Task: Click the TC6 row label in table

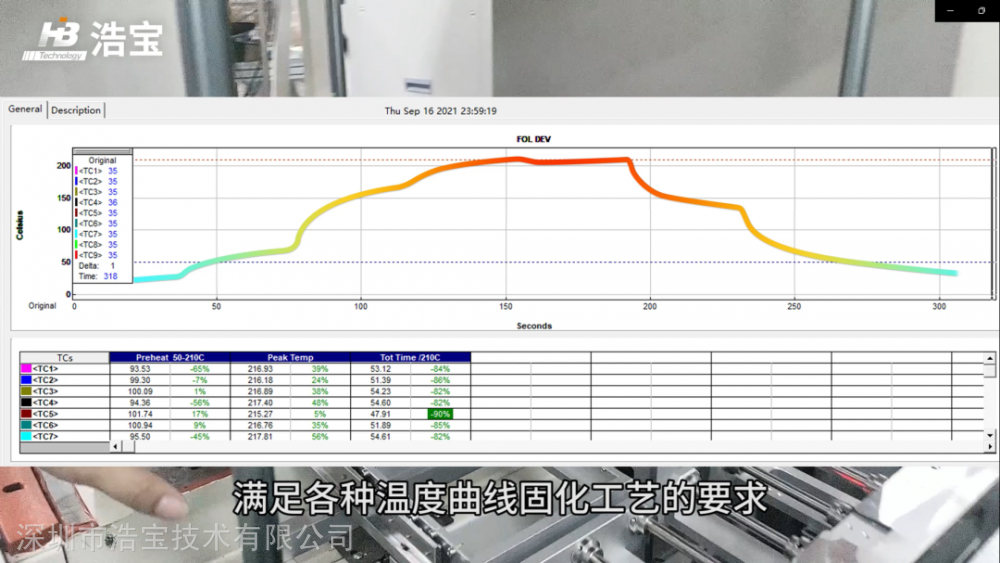Action: pos(45,425)
